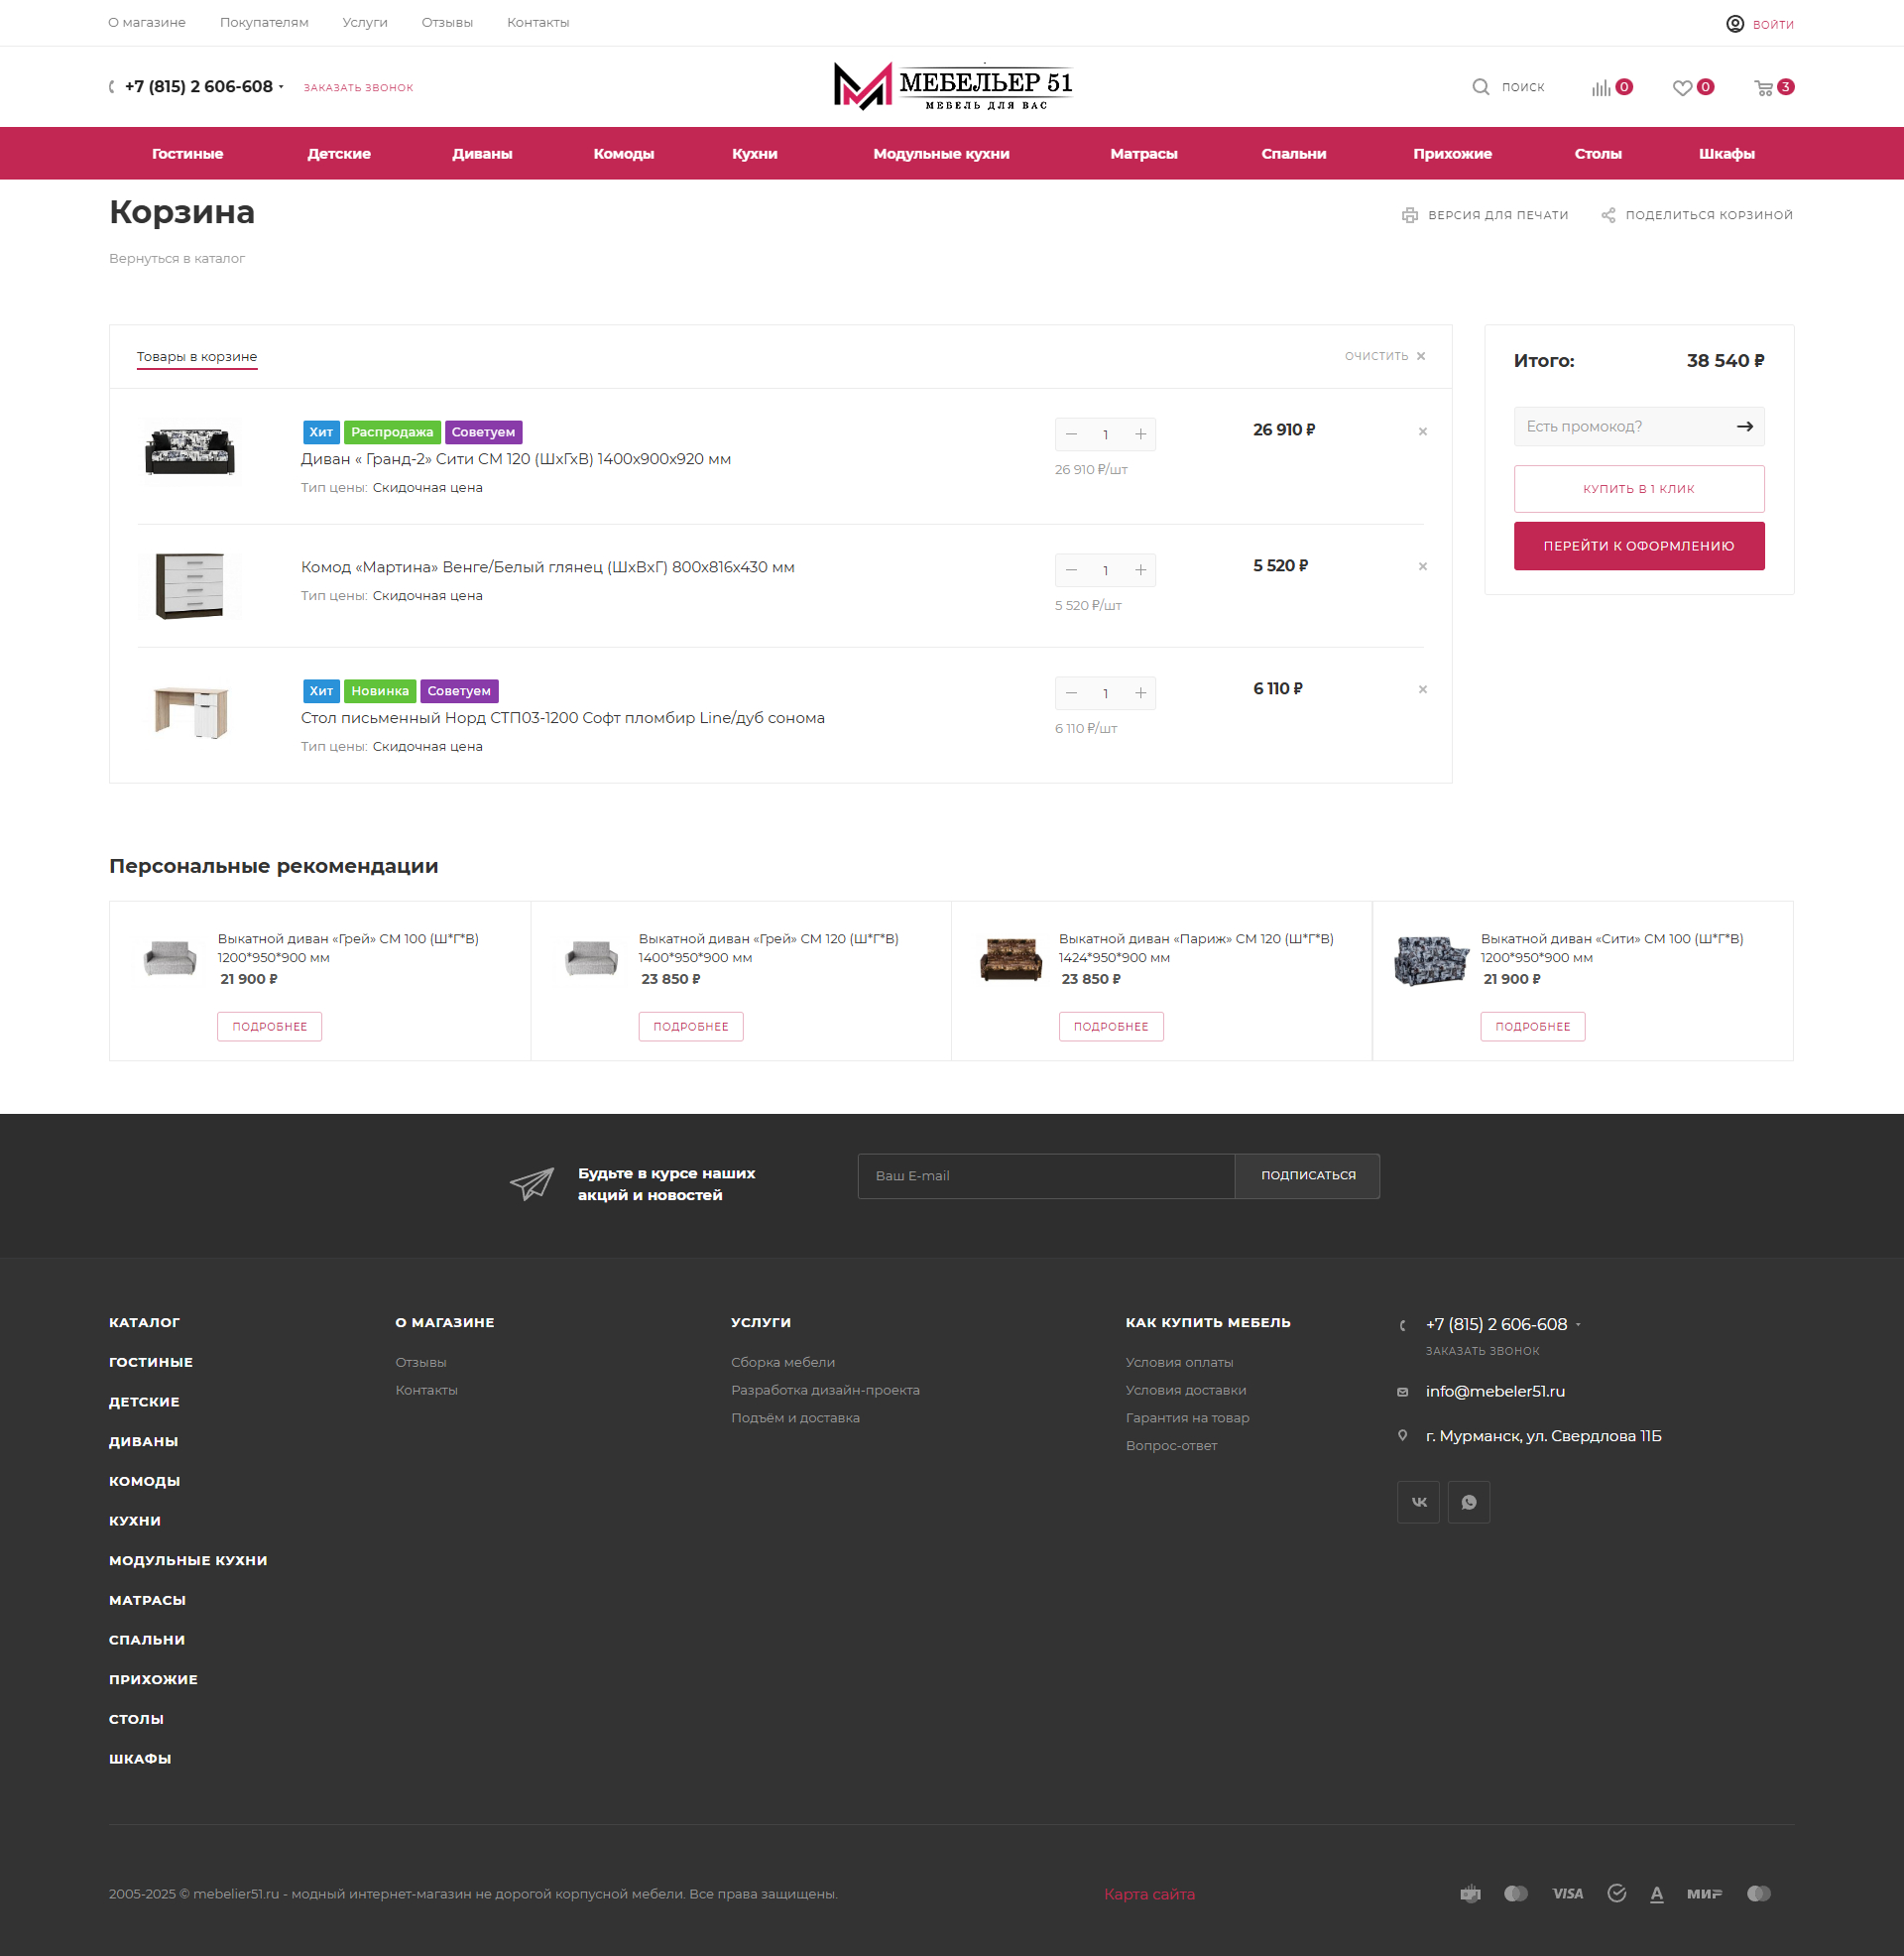This screenshot has width=1904, height=1956.
Task: Expand footer phone number dropdown arrow
Action: 1578,1325
